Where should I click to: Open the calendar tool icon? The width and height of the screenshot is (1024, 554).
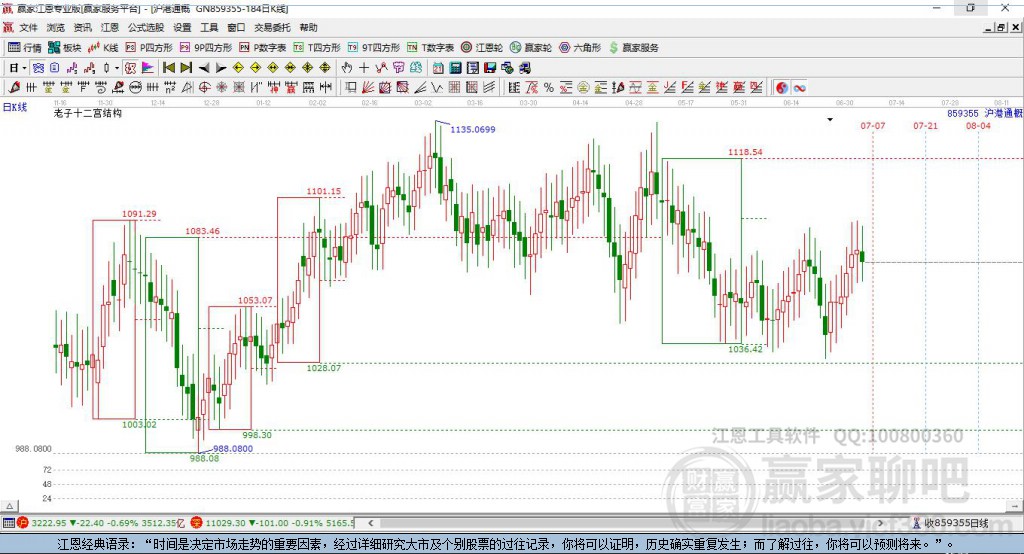tap(438, 68)
